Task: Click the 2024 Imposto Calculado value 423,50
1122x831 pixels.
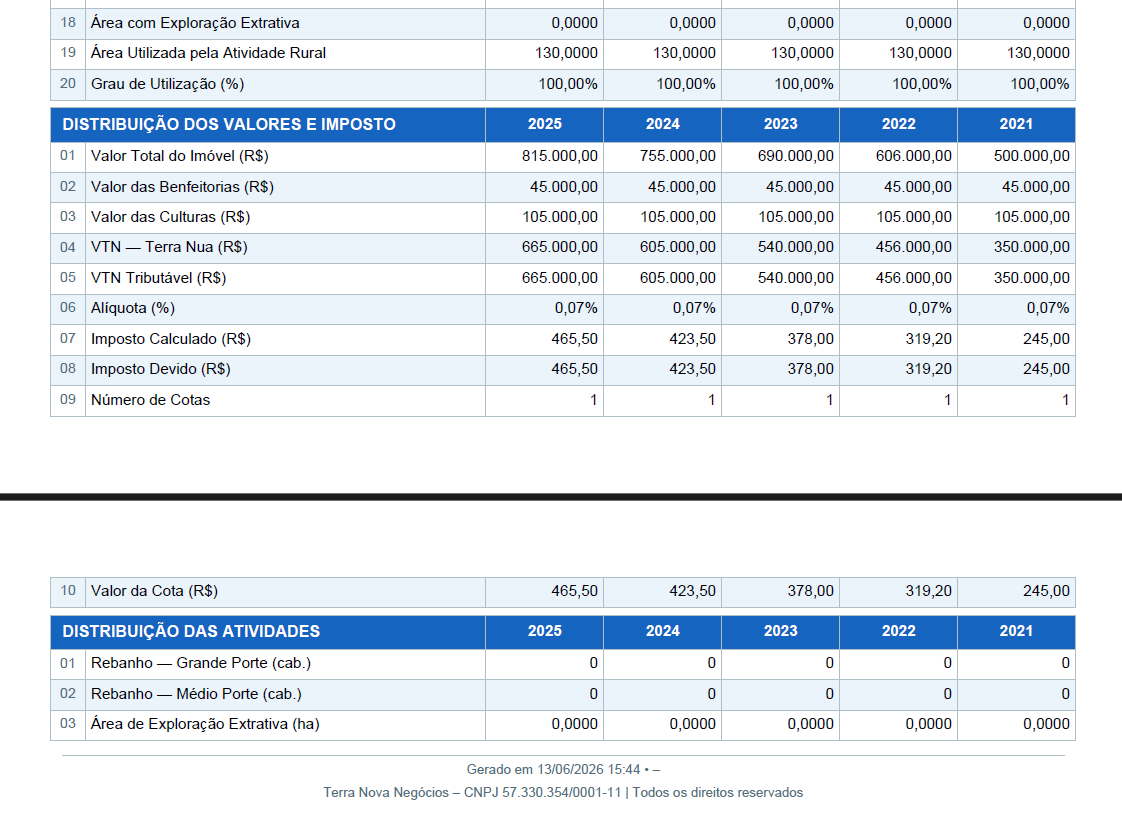Action: 692,339
